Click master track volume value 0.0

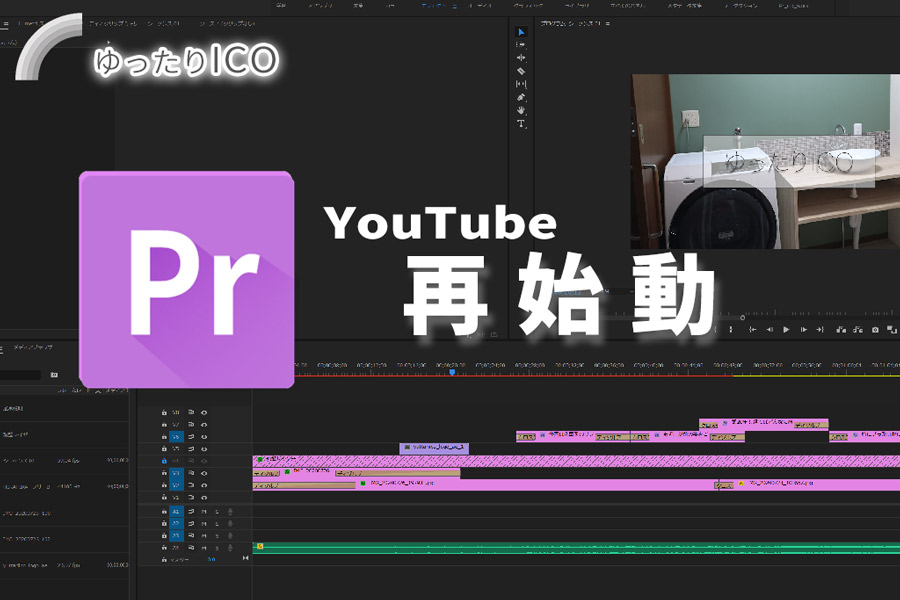(x=211, y=559)
